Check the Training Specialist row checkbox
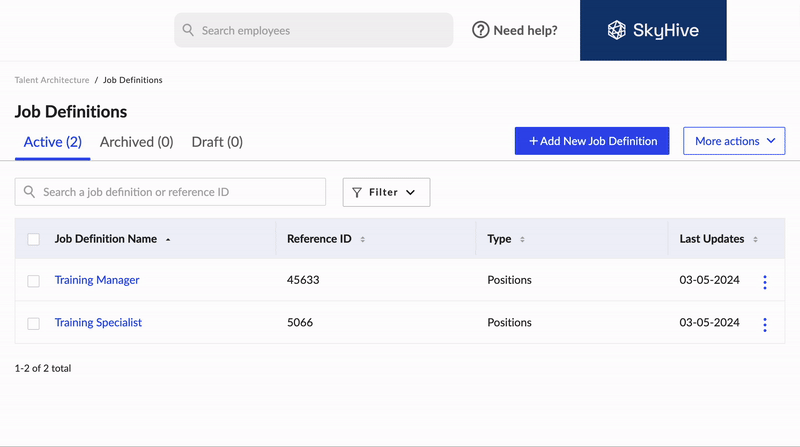The width and height of the screenshot is (800, 447). (x=34, y=324)
